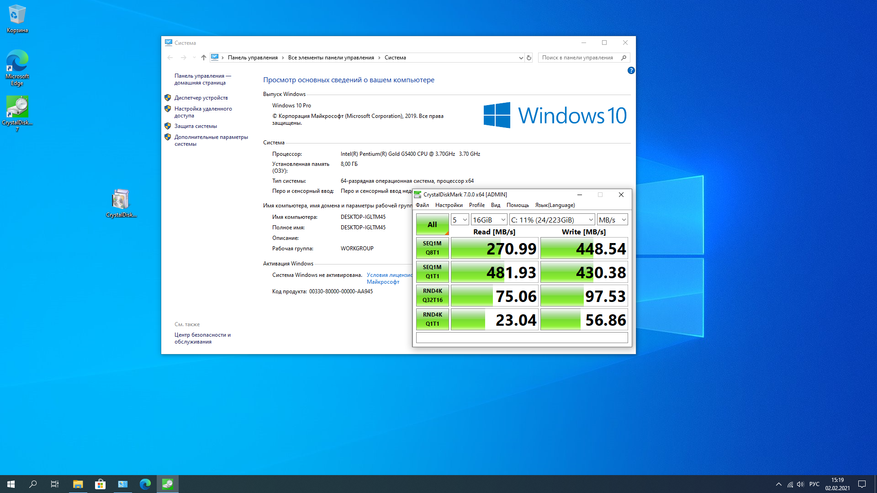Open Центр безопасности и обслуживания link
Viewport: 877px width, 493px height.
202,338
